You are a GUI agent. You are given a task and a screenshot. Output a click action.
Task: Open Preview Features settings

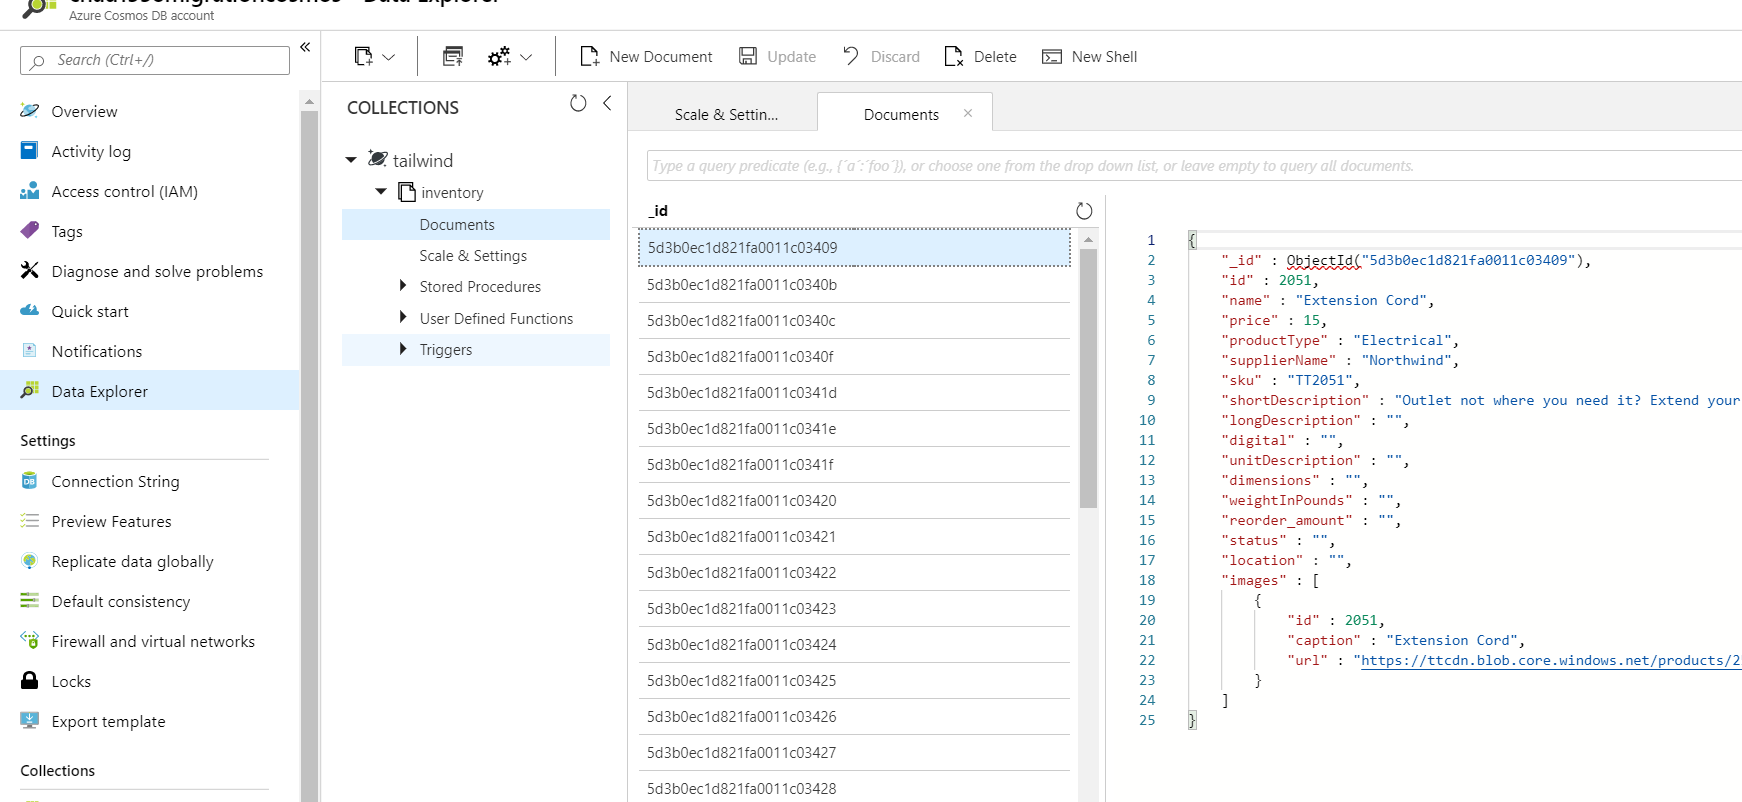pos(150,521)
